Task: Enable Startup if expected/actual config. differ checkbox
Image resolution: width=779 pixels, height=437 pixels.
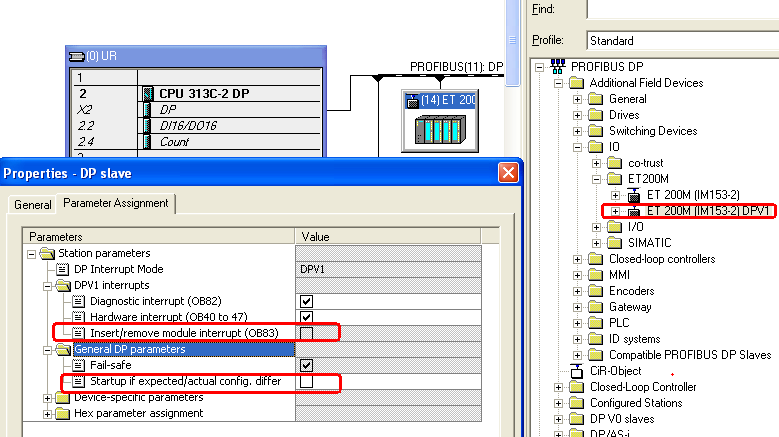Action: click(x=307, y=381)
